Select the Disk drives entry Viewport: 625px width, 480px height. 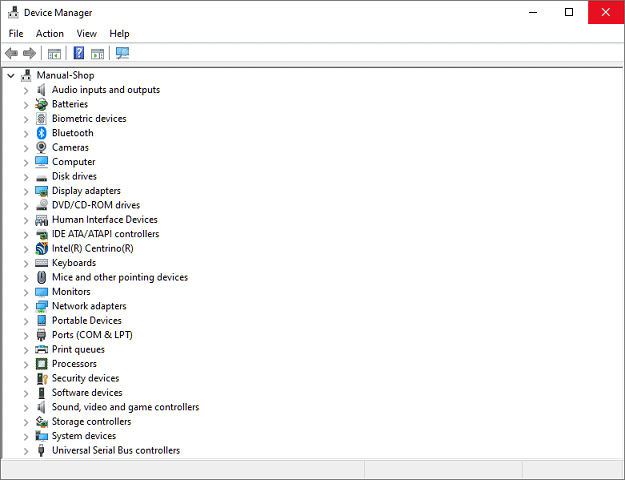74,176
